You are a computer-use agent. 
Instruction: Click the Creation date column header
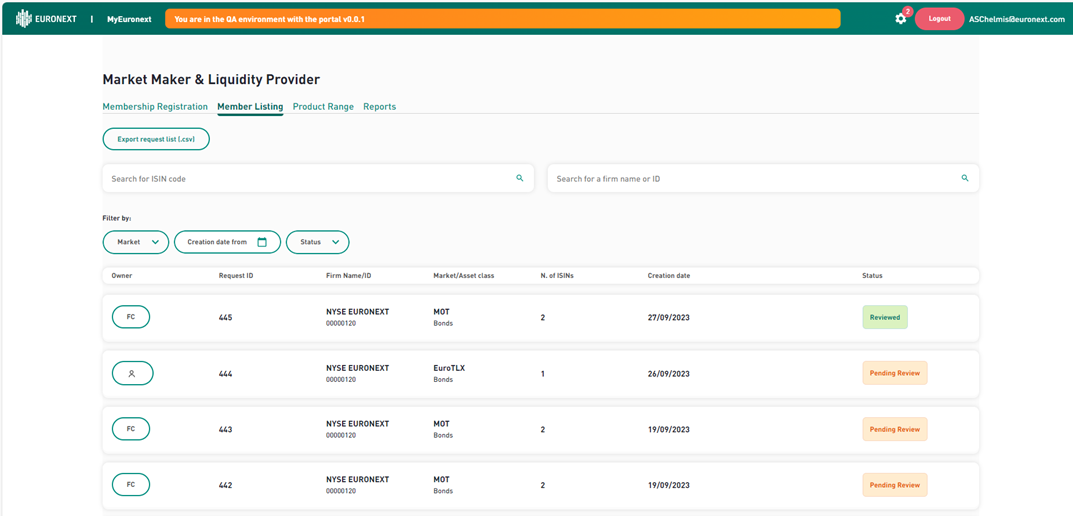pyautogui.click(x=669, y=276)
